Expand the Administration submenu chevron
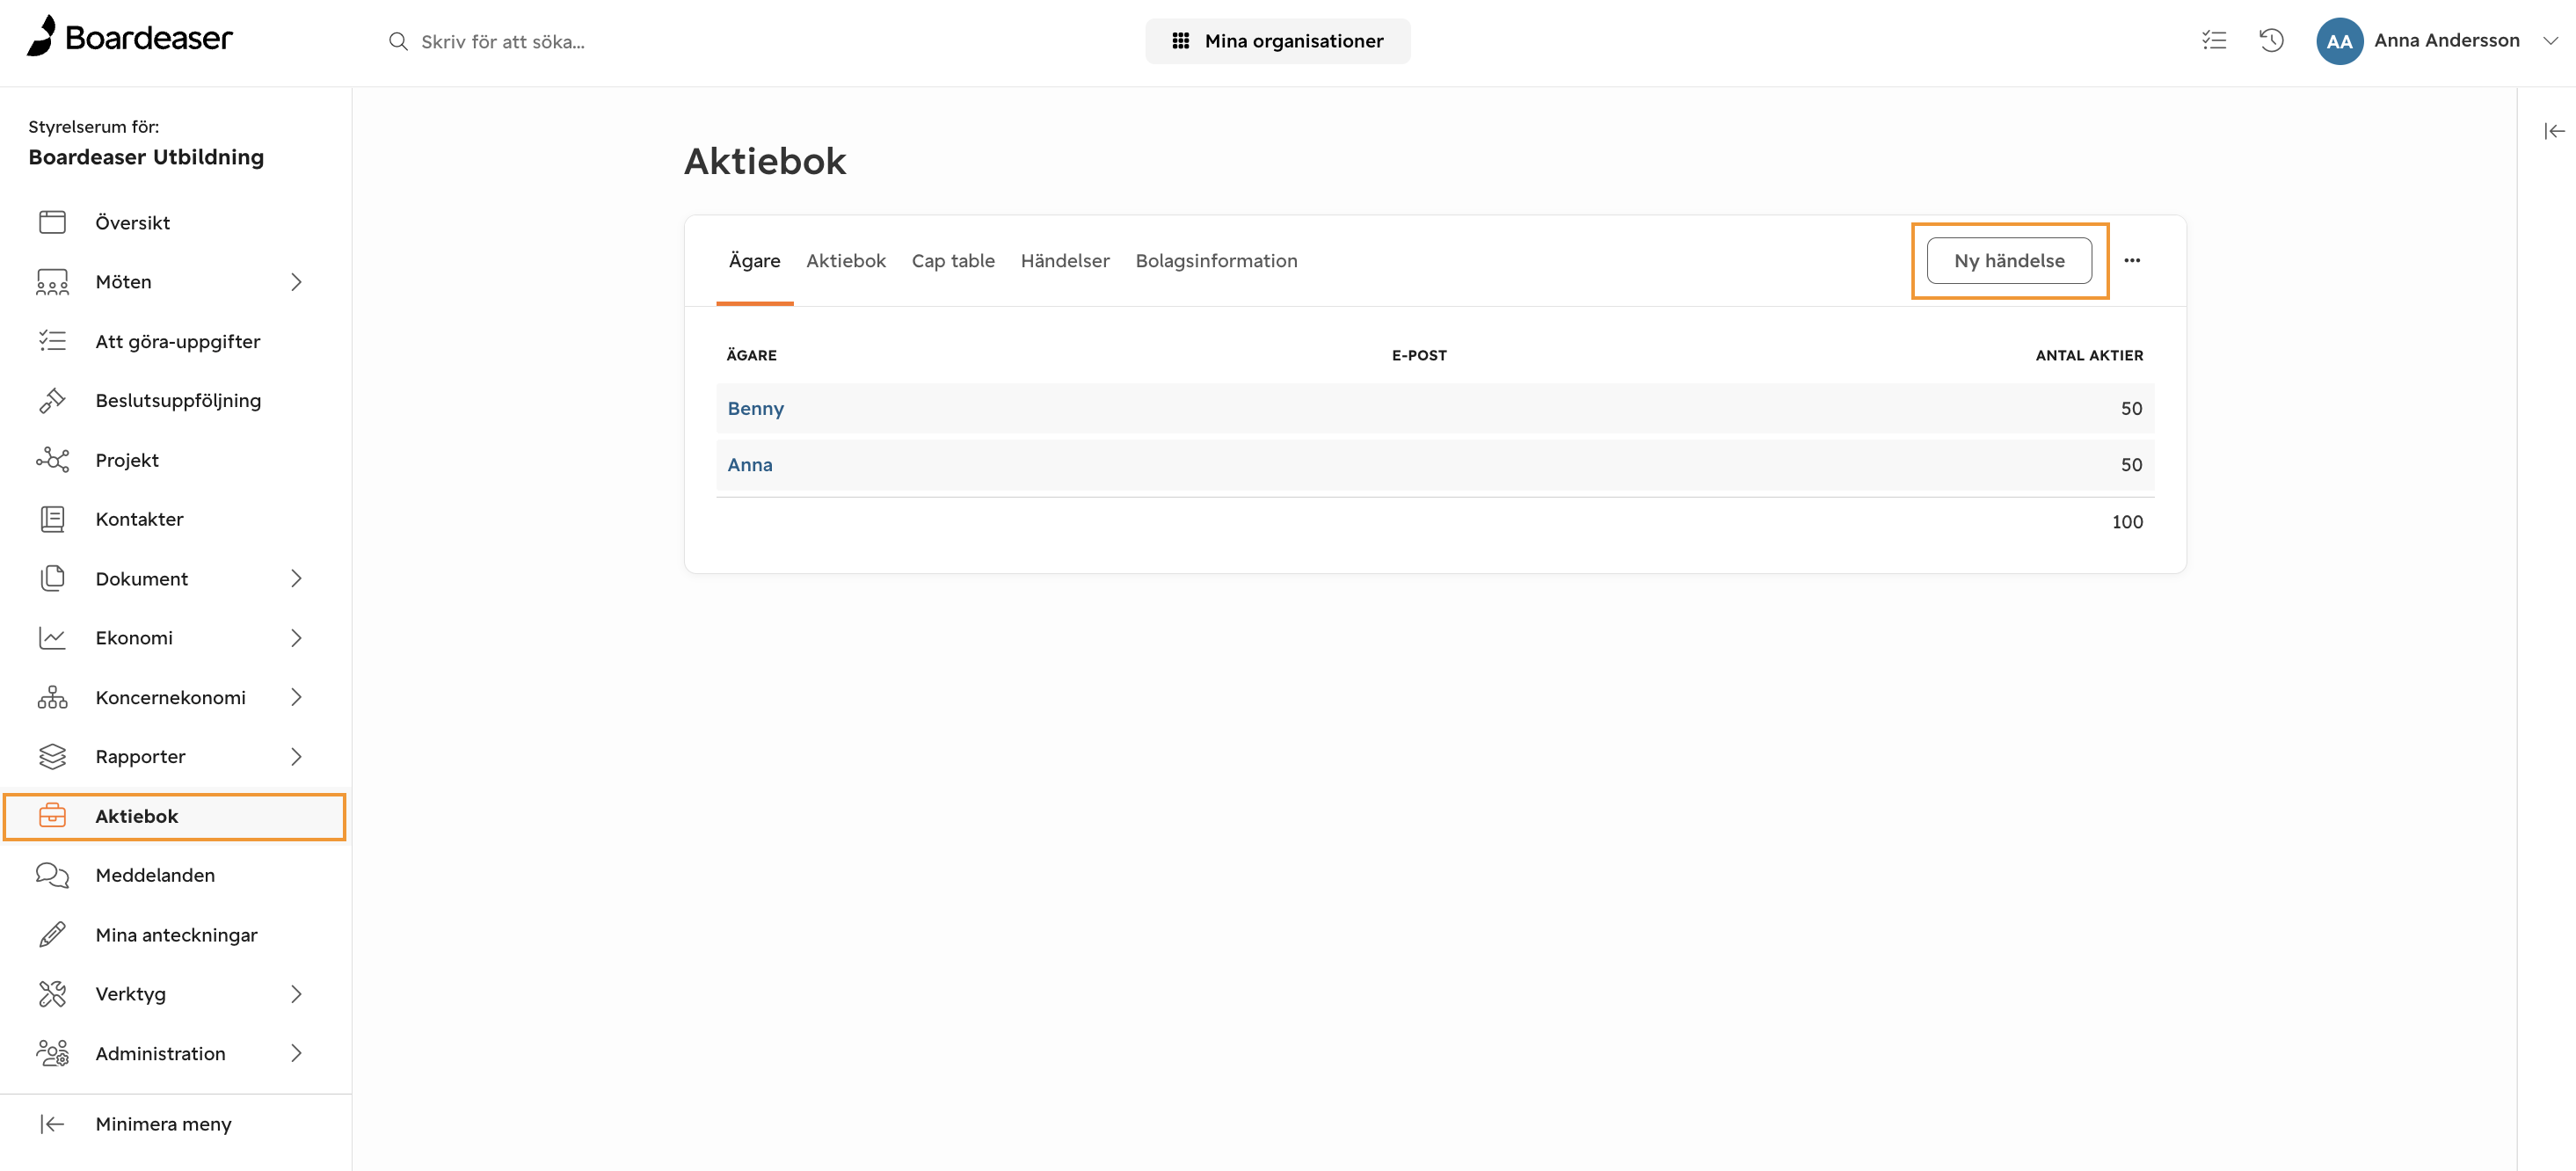 click(x=296, y=1053)
